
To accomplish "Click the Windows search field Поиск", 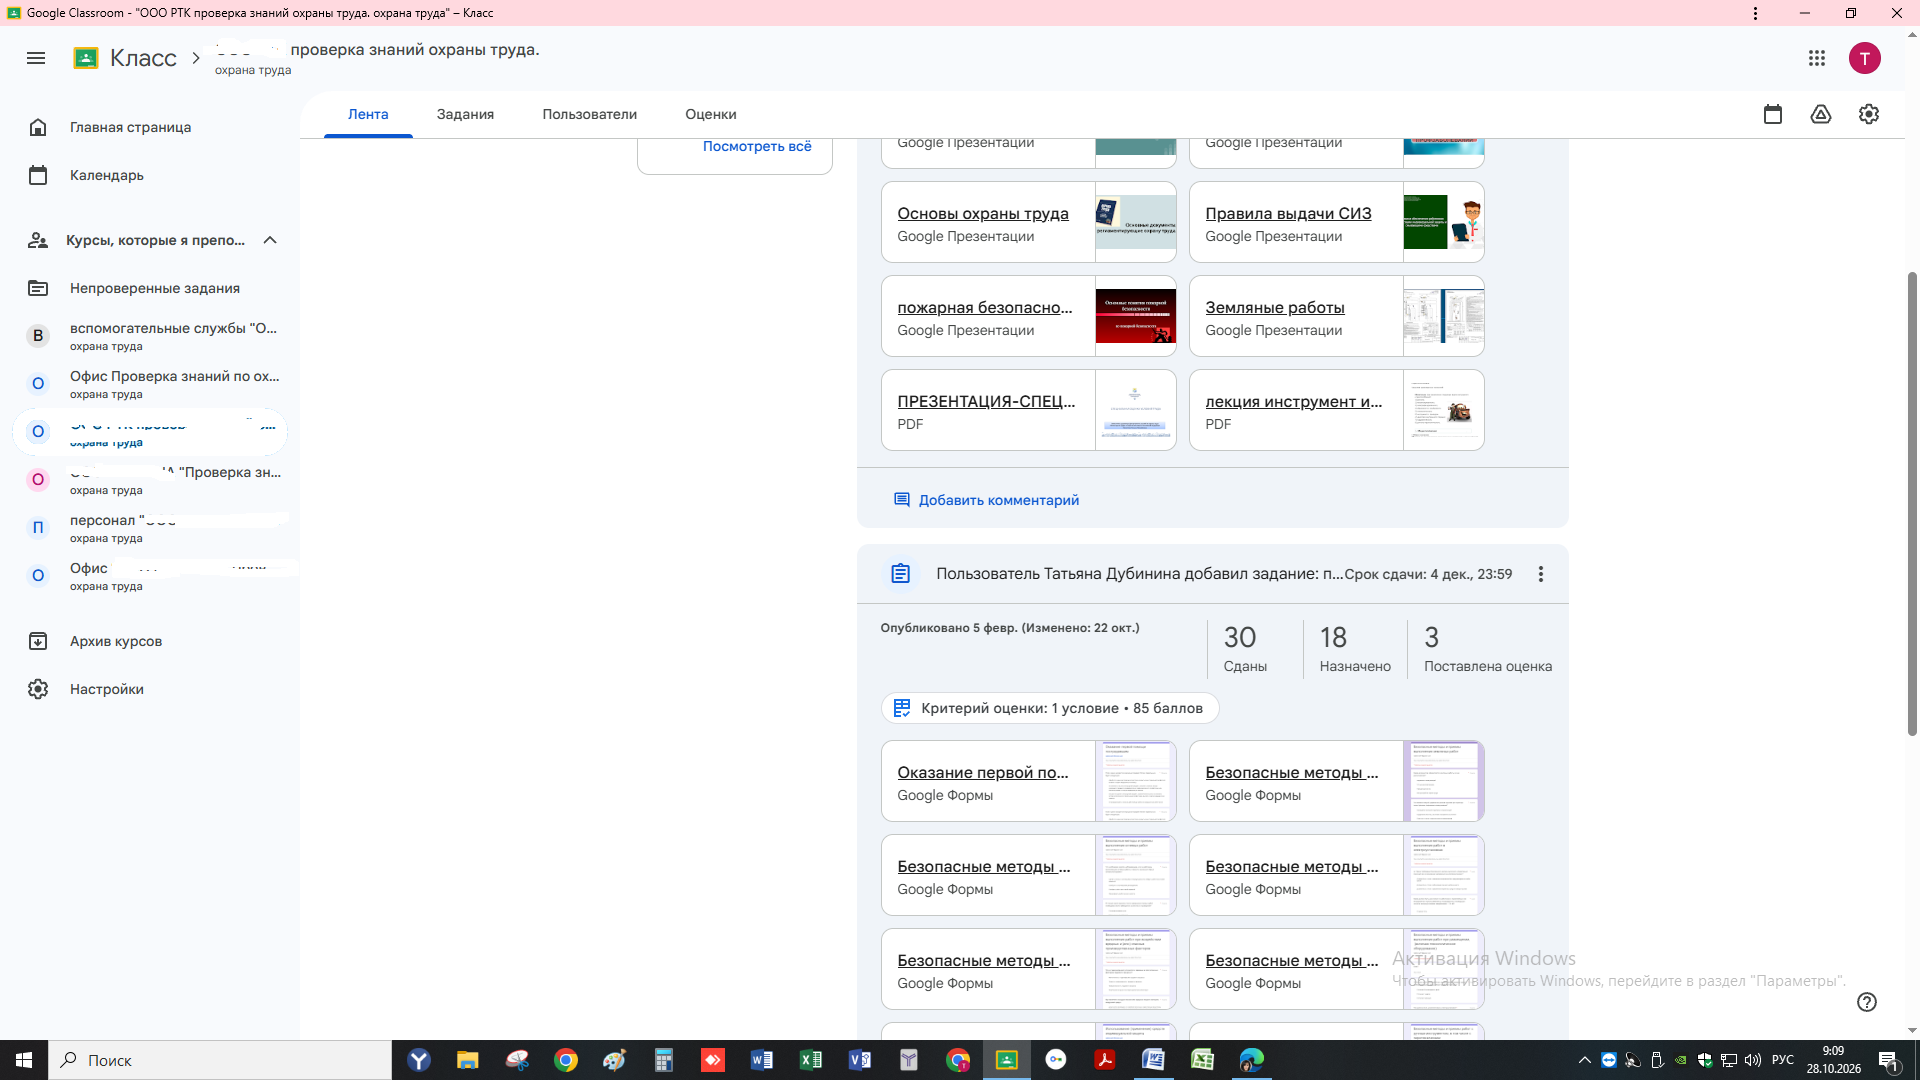I will (x=220, y=1060).
